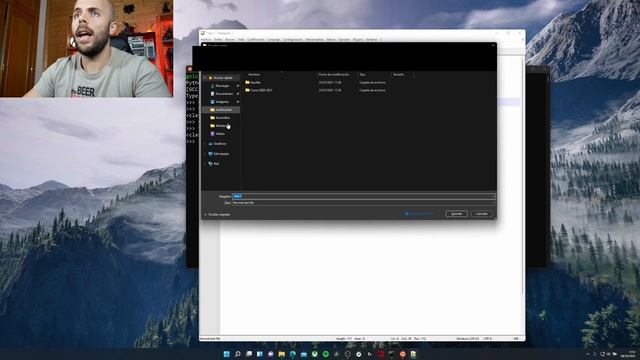Open Codificación menu in Notepad++
Screen dimensions: 640x360
[x=256, y=40]
